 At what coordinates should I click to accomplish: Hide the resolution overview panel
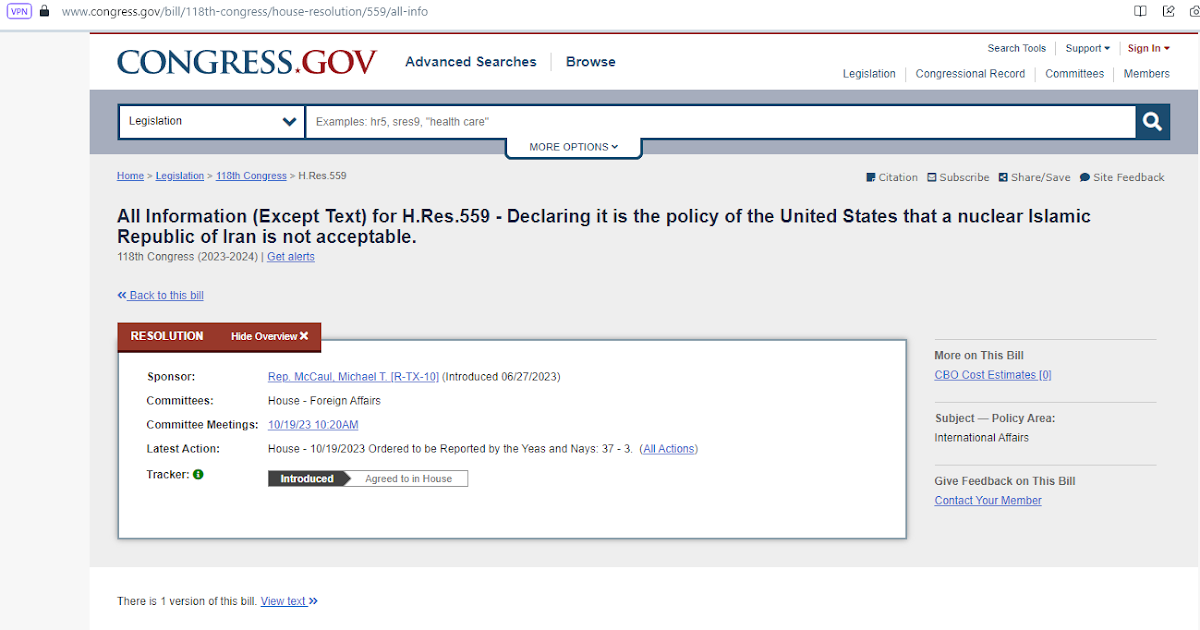(269, 336)
